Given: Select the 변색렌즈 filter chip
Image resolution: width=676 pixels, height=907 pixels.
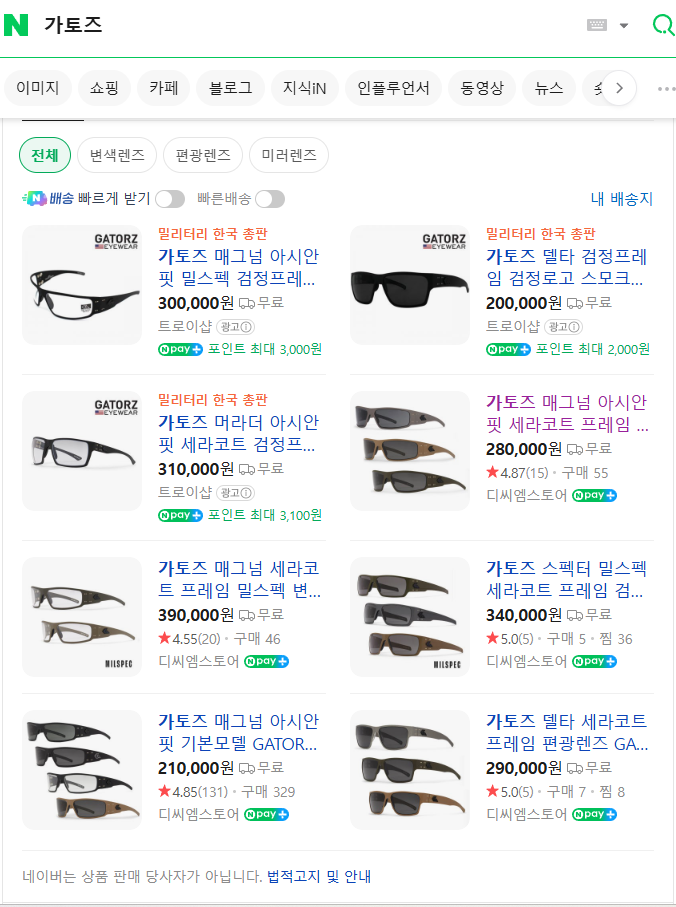Looking at the screenshot, I should pos(117,155).
